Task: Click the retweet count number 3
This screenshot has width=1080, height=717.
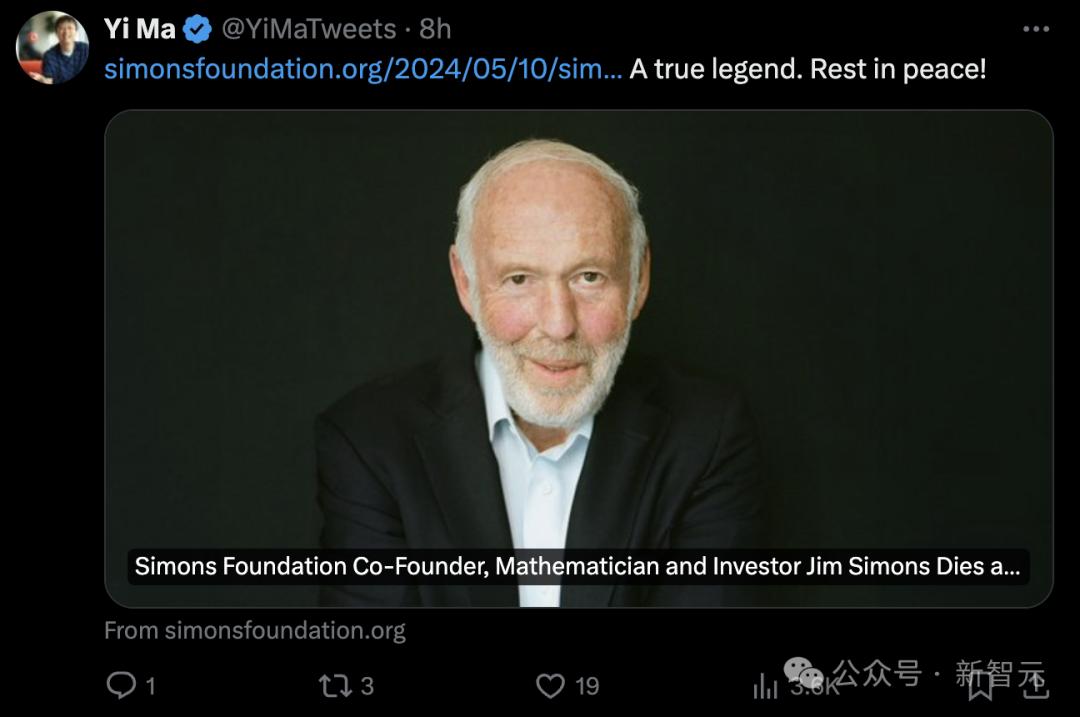Action: click(367, 685)
